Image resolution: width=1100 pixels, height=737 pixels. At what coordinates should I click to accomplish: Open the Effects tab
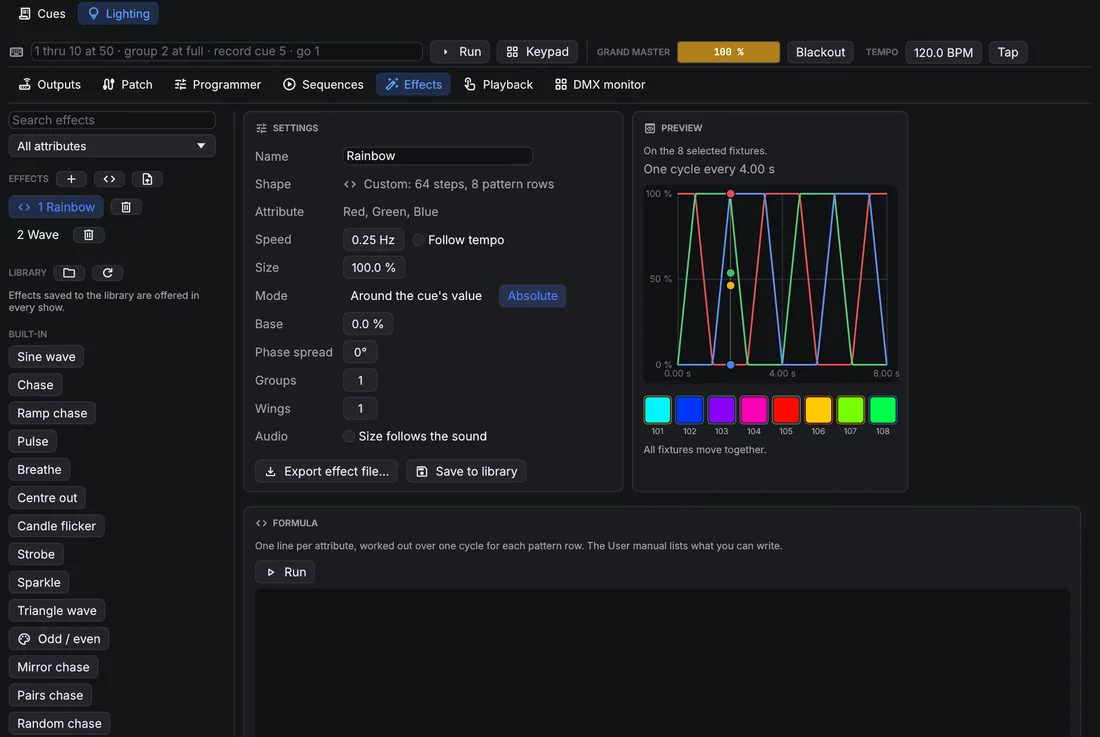point(413,84)
